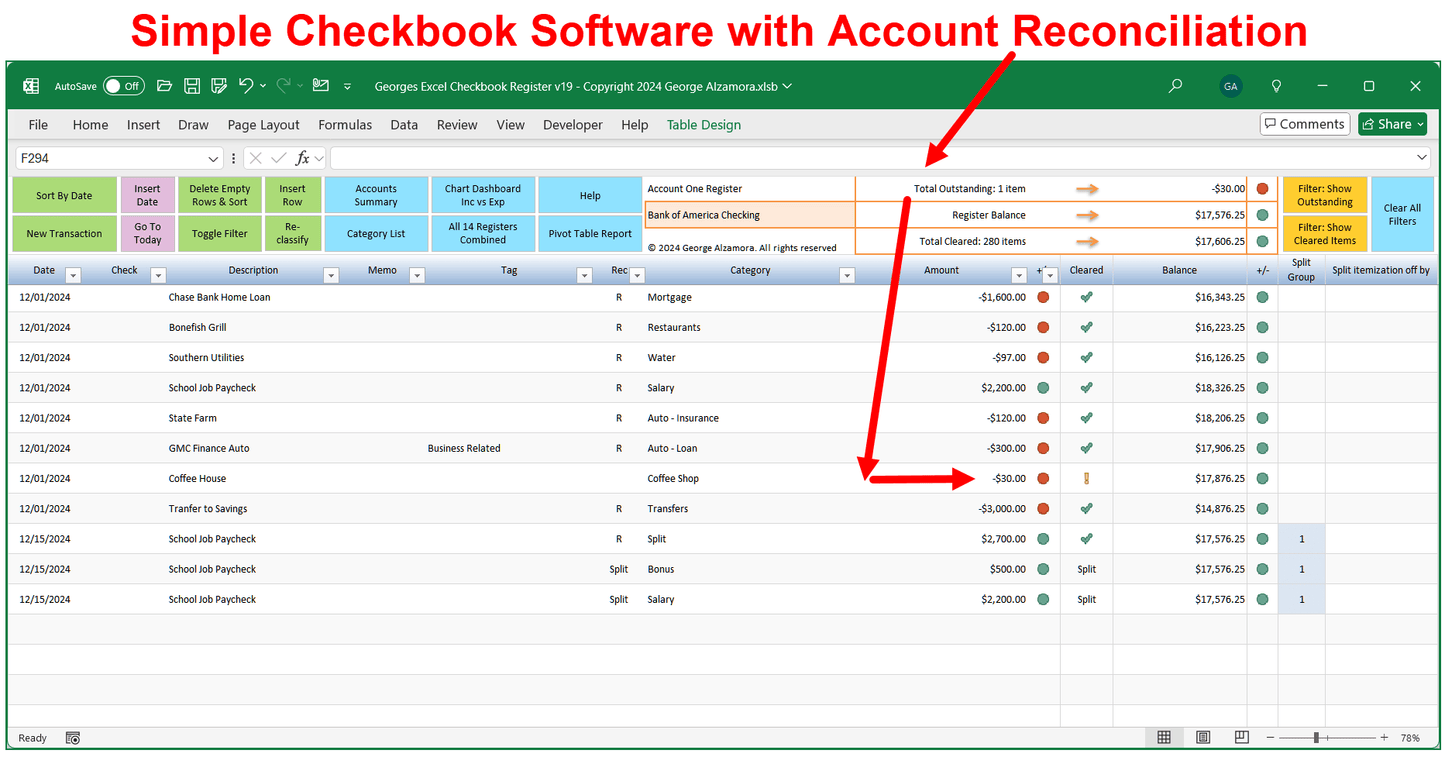Open the Share button dropdown
1445x757 pixels.
(x=1420, y=124)
